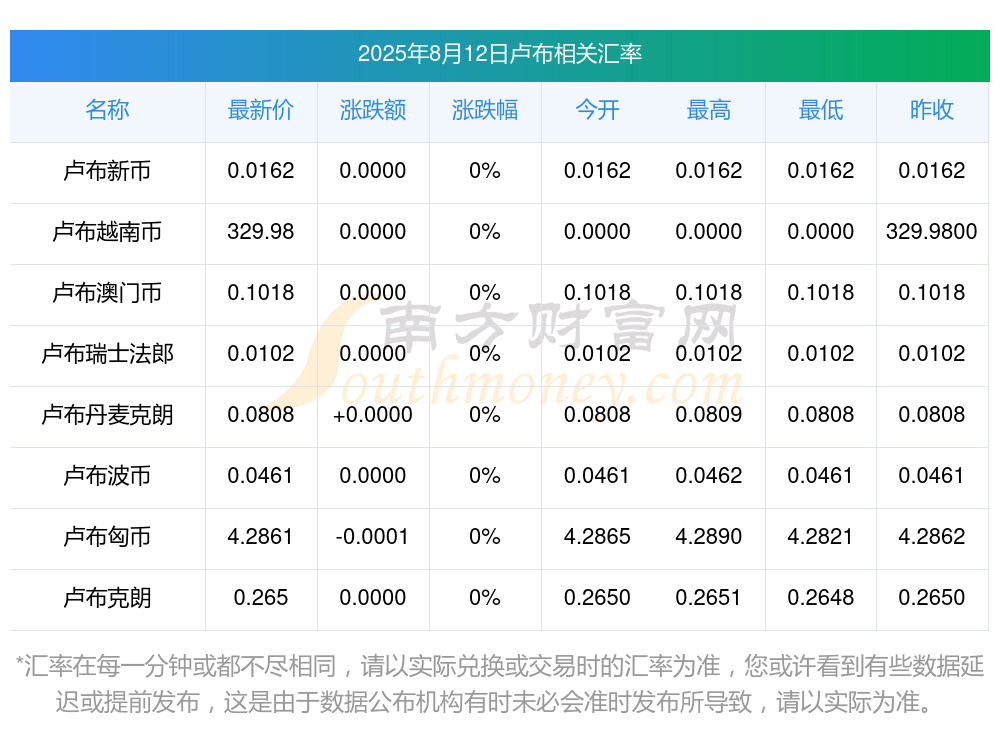Viewport: 1000px width, 733px height.
Task: Select the 卢布越南币 row name
Action: tap(107, 232)
